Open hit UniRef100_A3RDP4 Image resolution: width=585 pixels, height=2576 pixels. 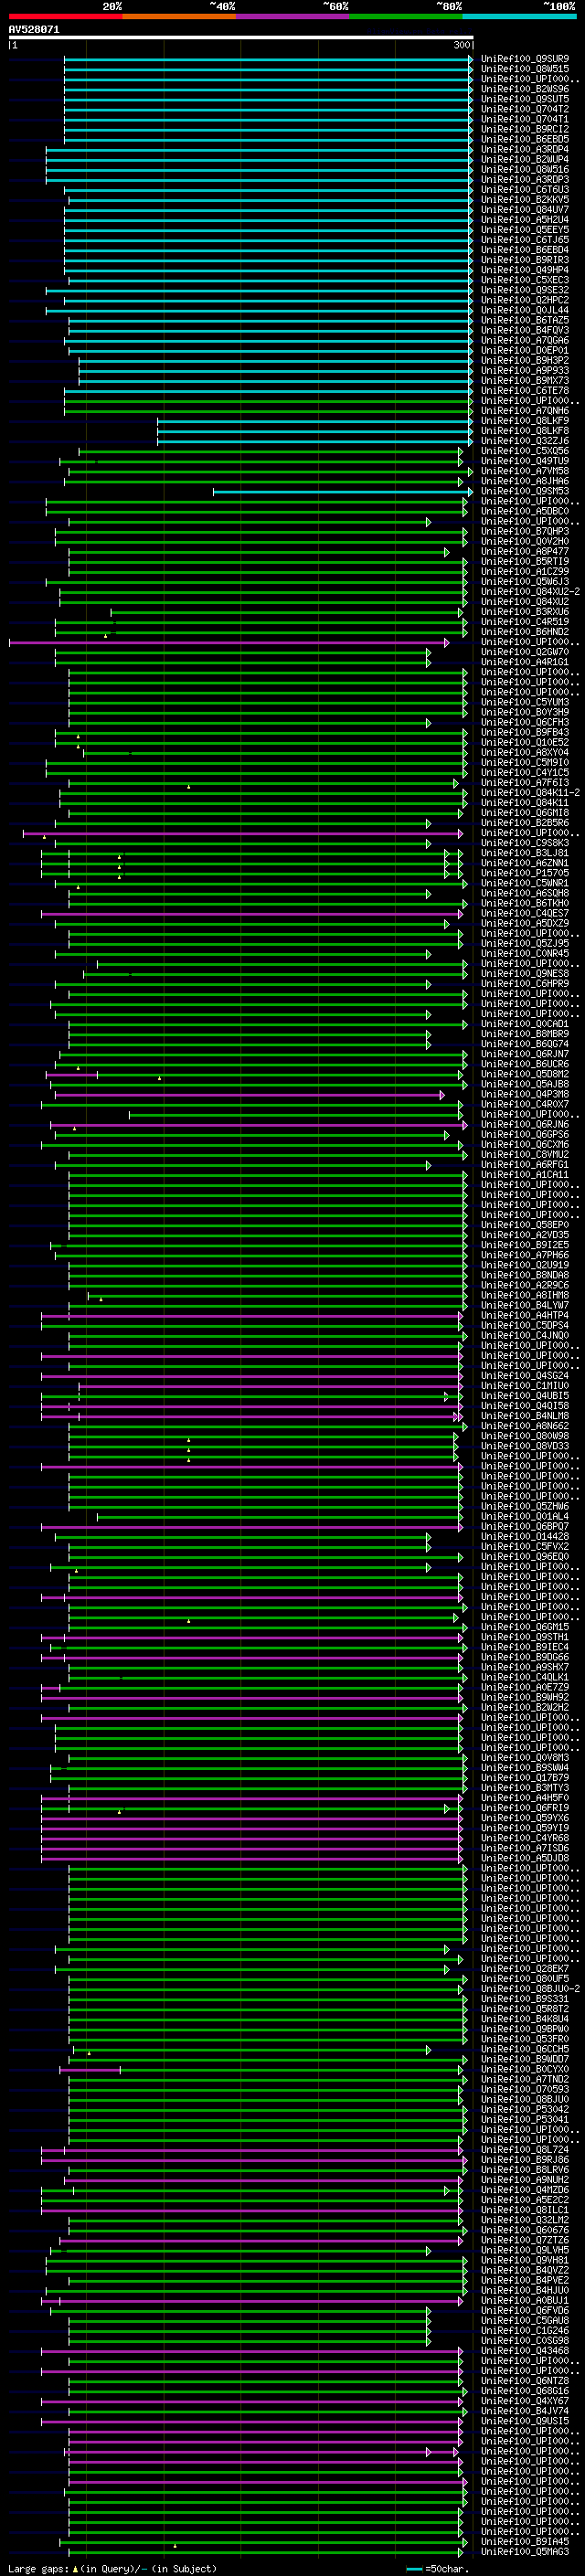(525, 150)
